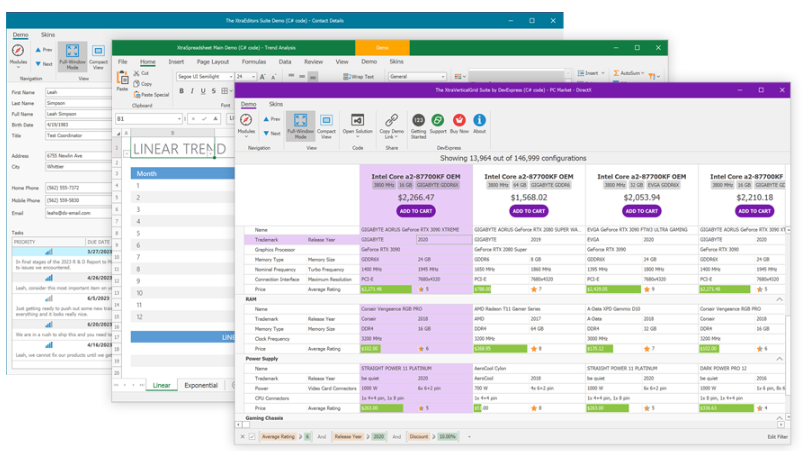Open the font size dropdown showing 24

pos(253,77)
